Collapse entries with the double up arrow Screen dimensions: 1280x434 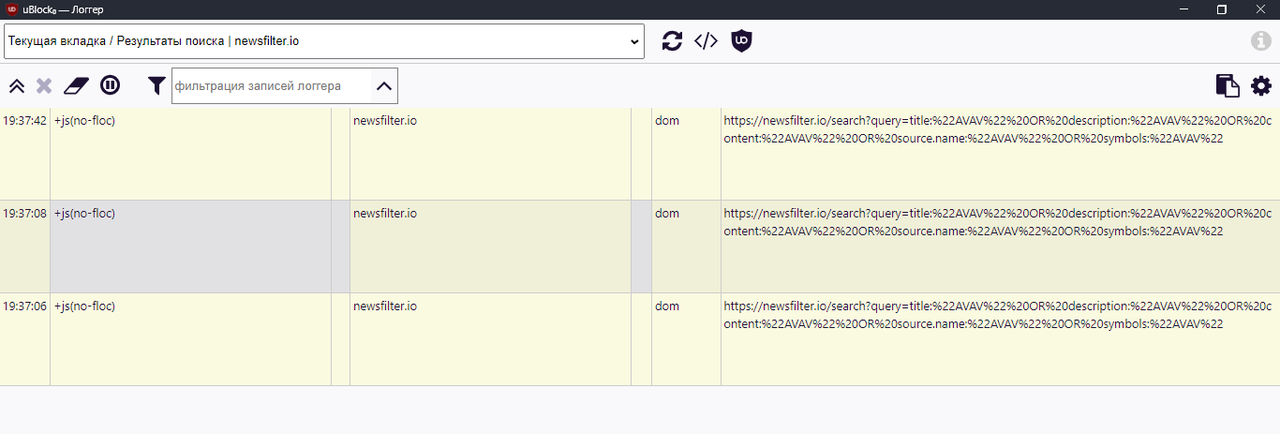(17, 86)
